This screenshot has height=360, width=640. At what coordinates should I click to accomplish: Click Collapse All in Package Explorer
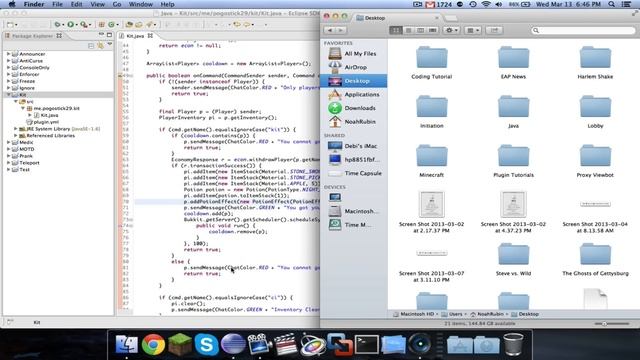(x=91, y=46)
